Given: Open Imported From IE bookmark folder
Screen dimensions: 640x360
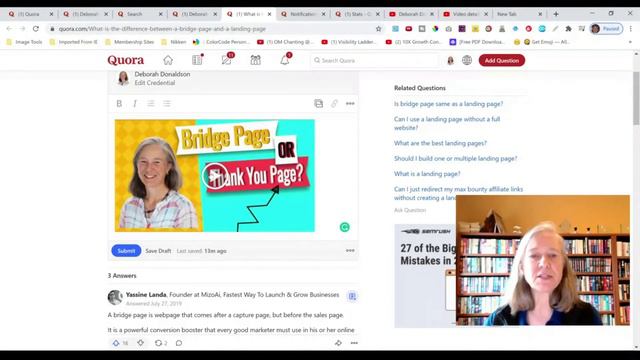Looking at the screenshot, I should 73,42.
